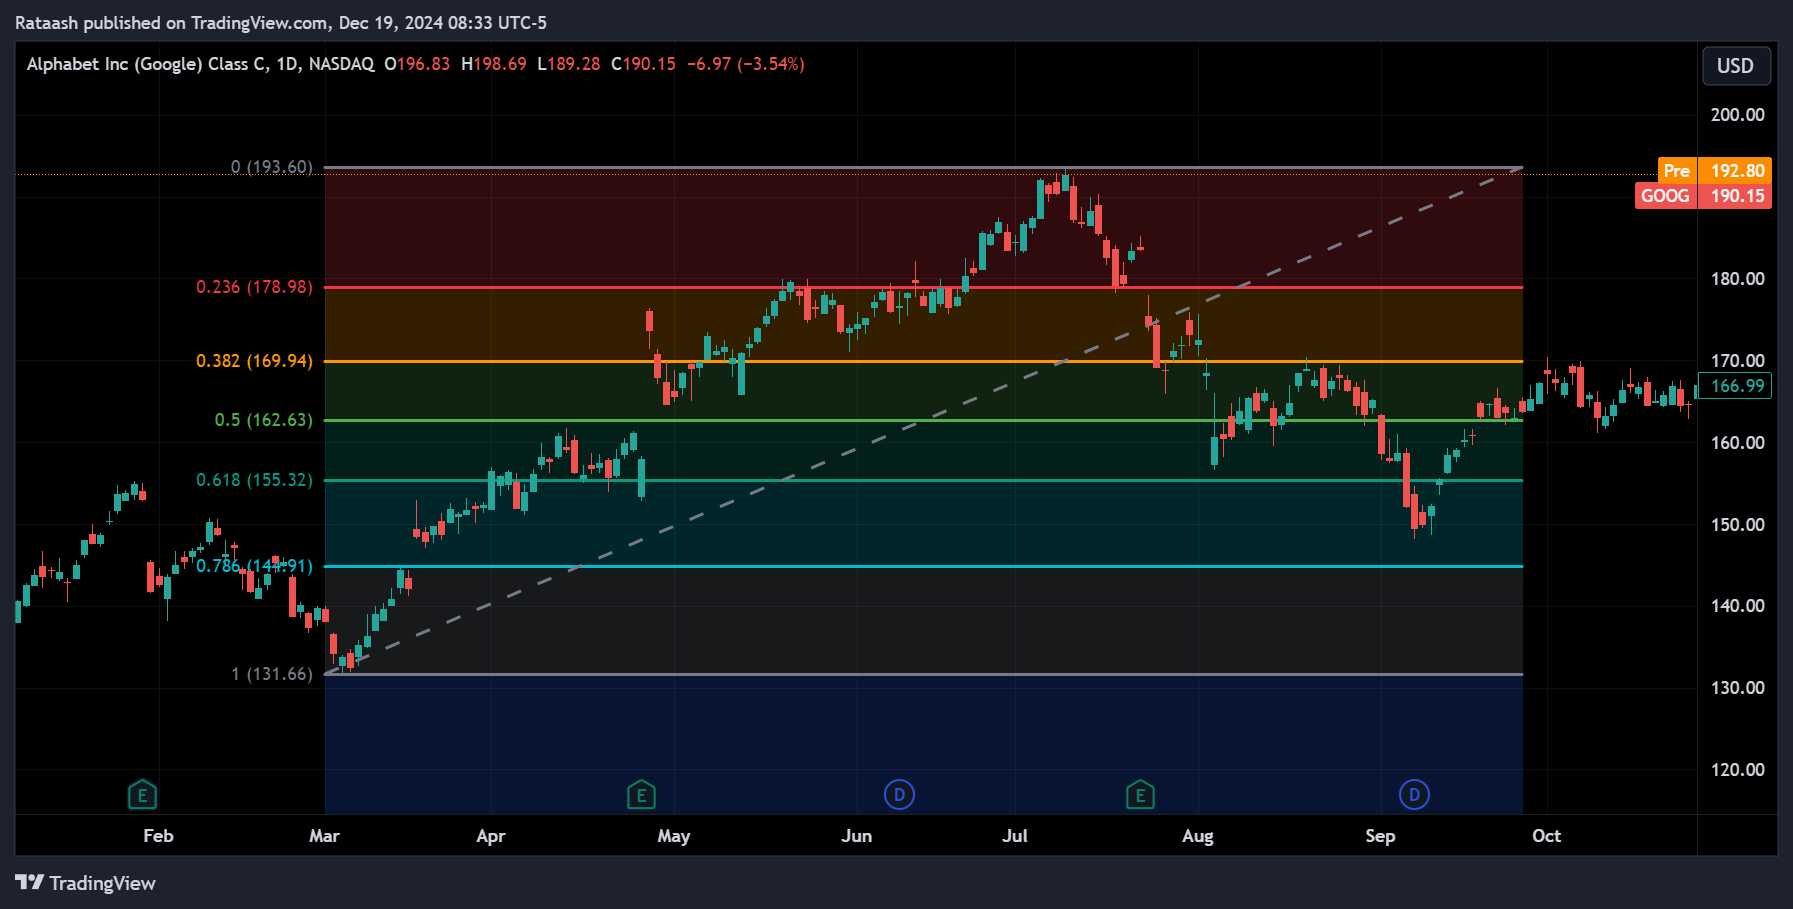Click the 170.00 price axis label
Image resolution: width=1793 pixels, height=909 pixels.
click(1737, 361)
